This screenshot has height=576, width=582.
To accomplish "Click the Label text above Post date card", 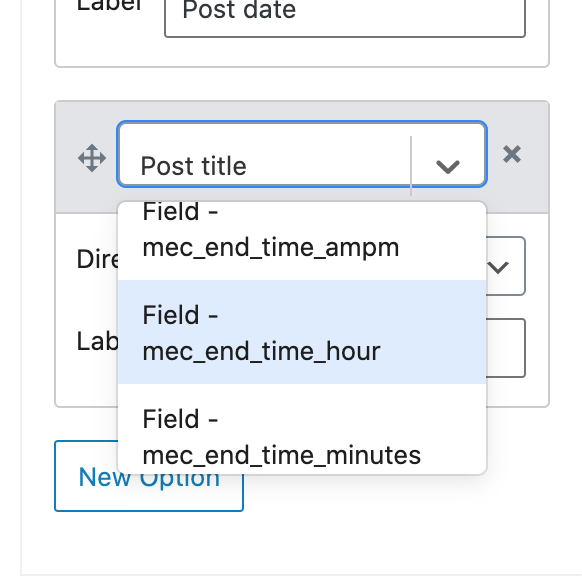I will [109, 5].
